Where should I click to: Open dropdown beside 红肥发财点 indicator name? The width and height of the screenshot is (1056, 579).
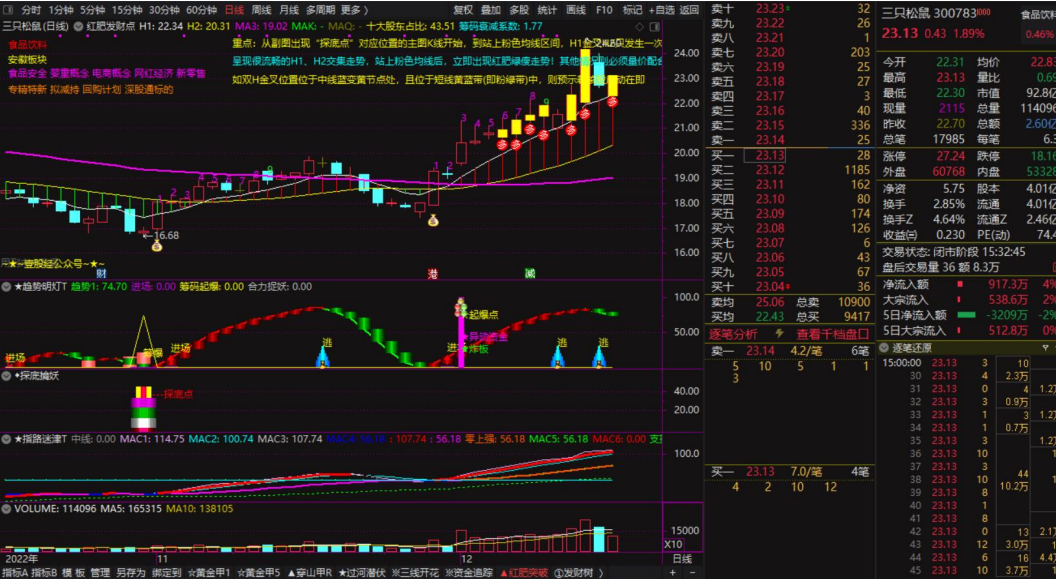pyautogui.click(x=79, y=25)
